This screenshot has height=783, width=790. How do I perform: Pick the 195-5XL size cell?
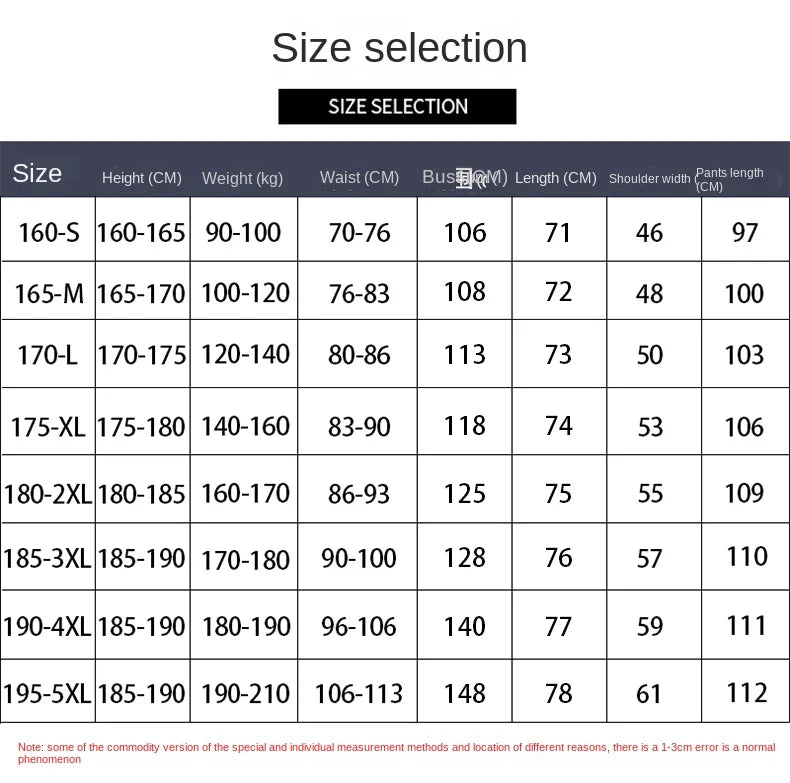point(48,693)
